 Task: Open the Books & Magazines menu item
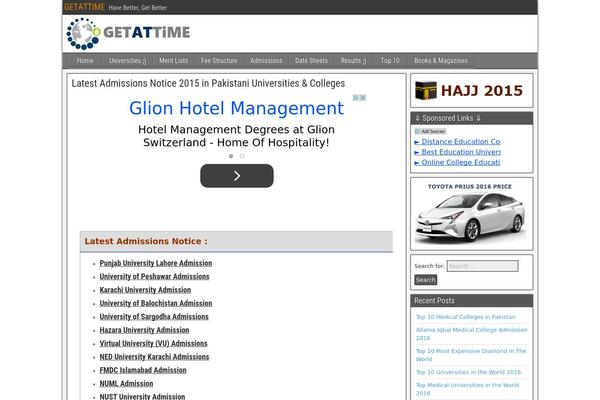tap(441, 61)
